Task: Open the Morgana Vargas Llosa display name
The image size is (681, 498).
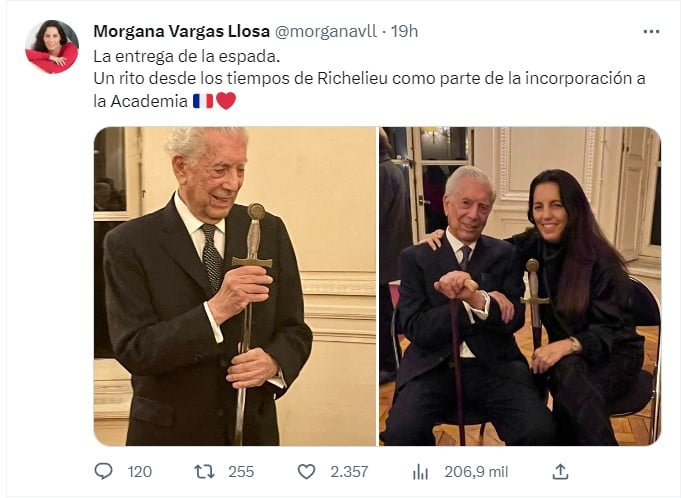Action: coord(181,31)
